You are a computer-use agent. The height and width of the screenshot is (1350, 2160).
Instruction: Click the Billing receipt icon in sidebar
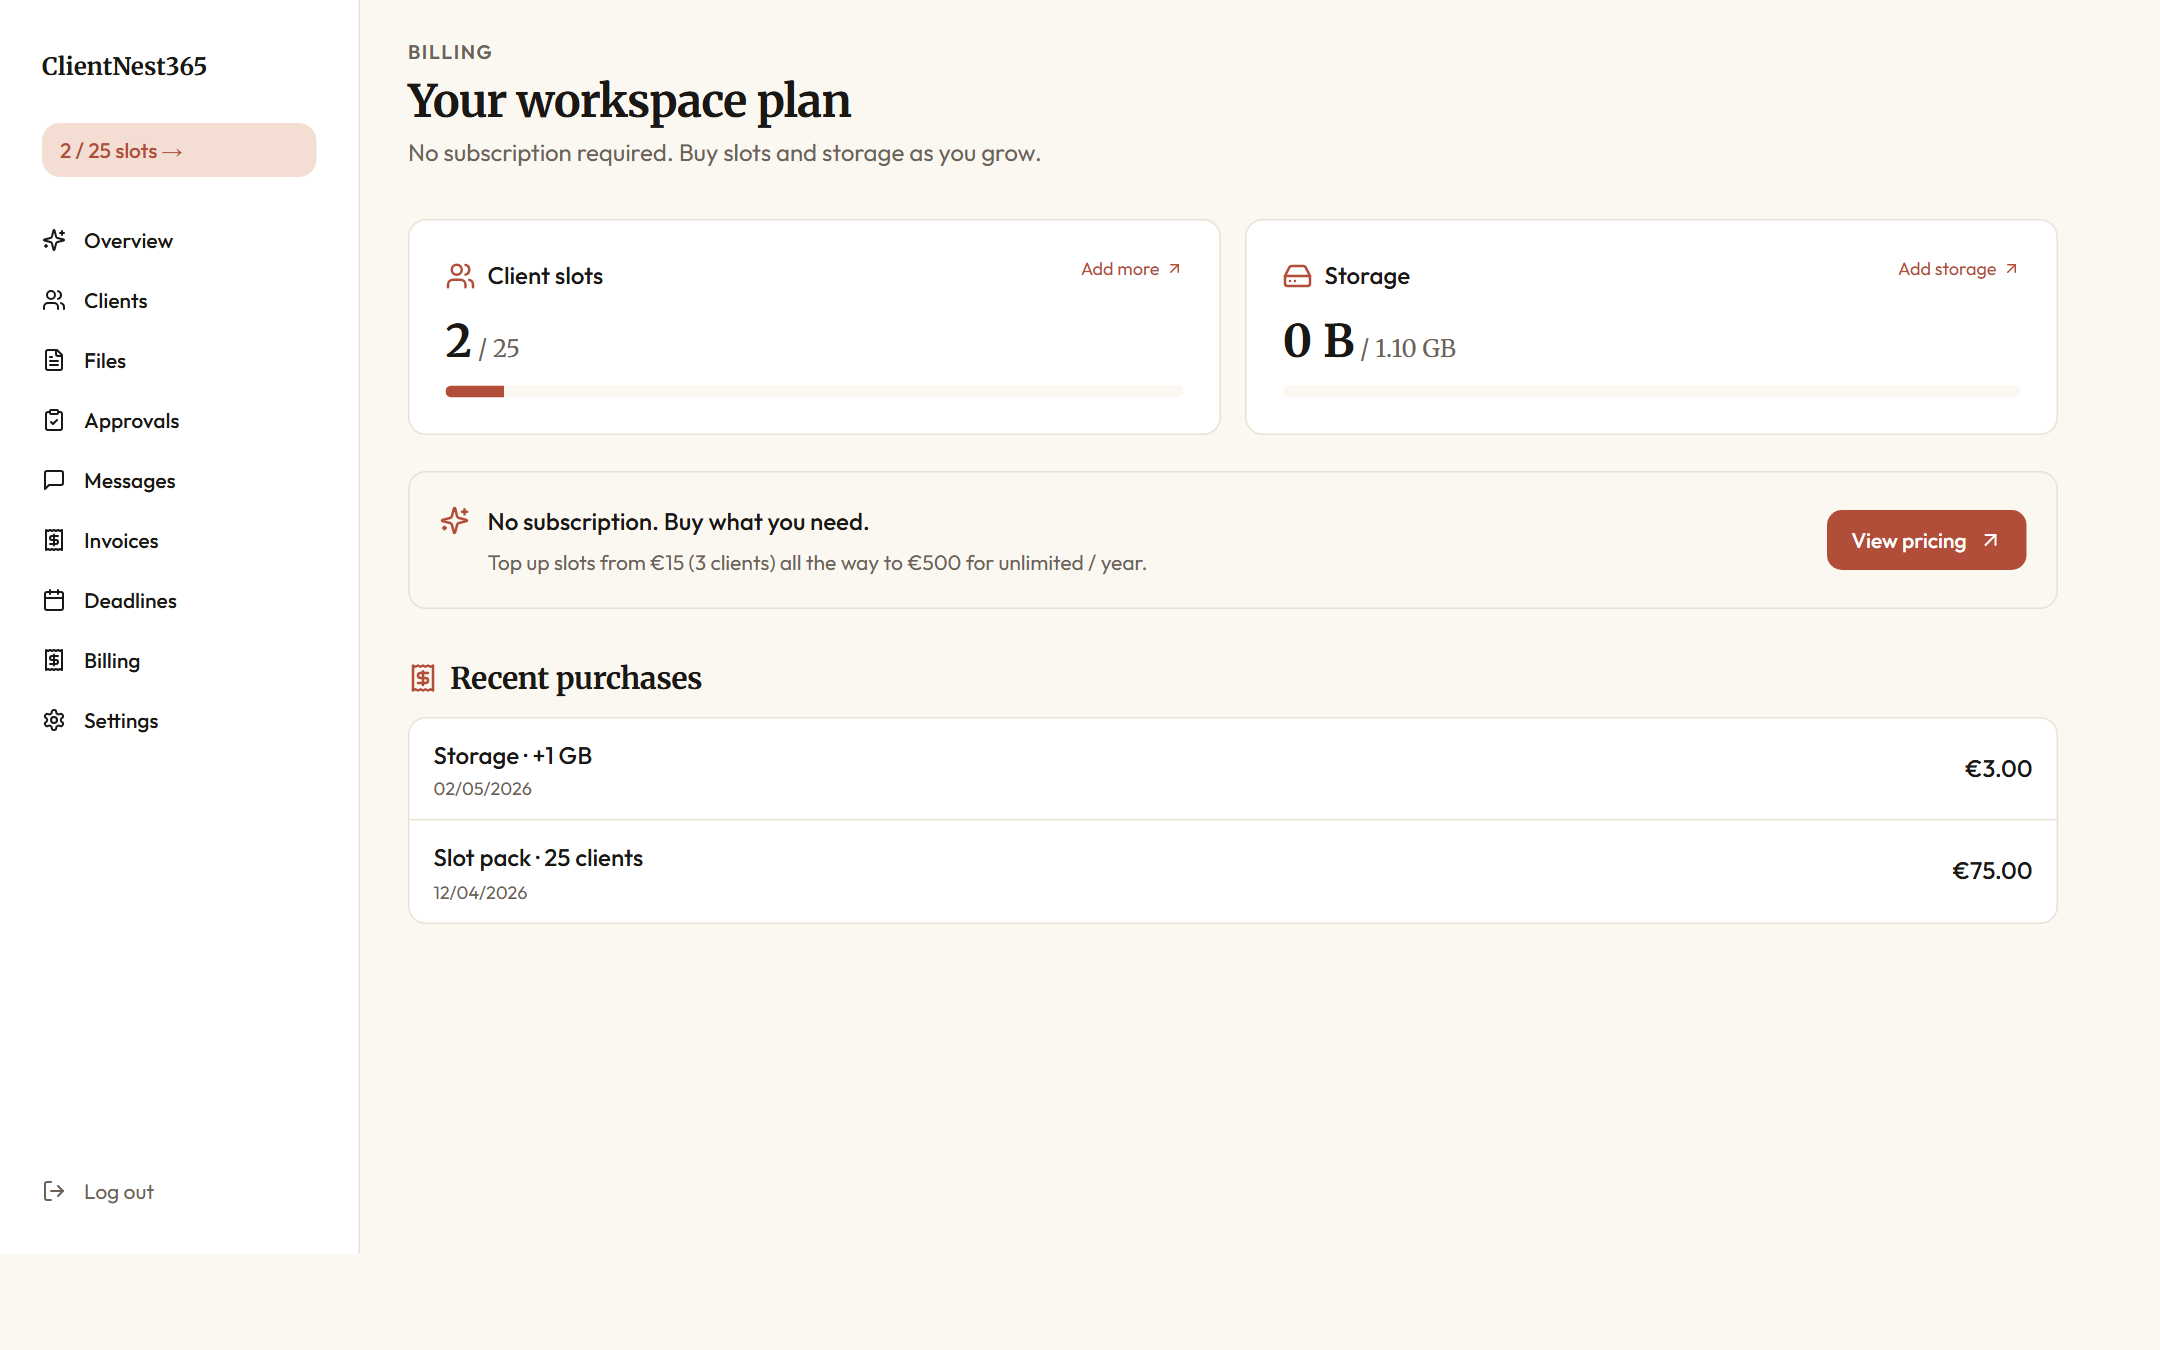pyautogui.click(x=54, y=660)
